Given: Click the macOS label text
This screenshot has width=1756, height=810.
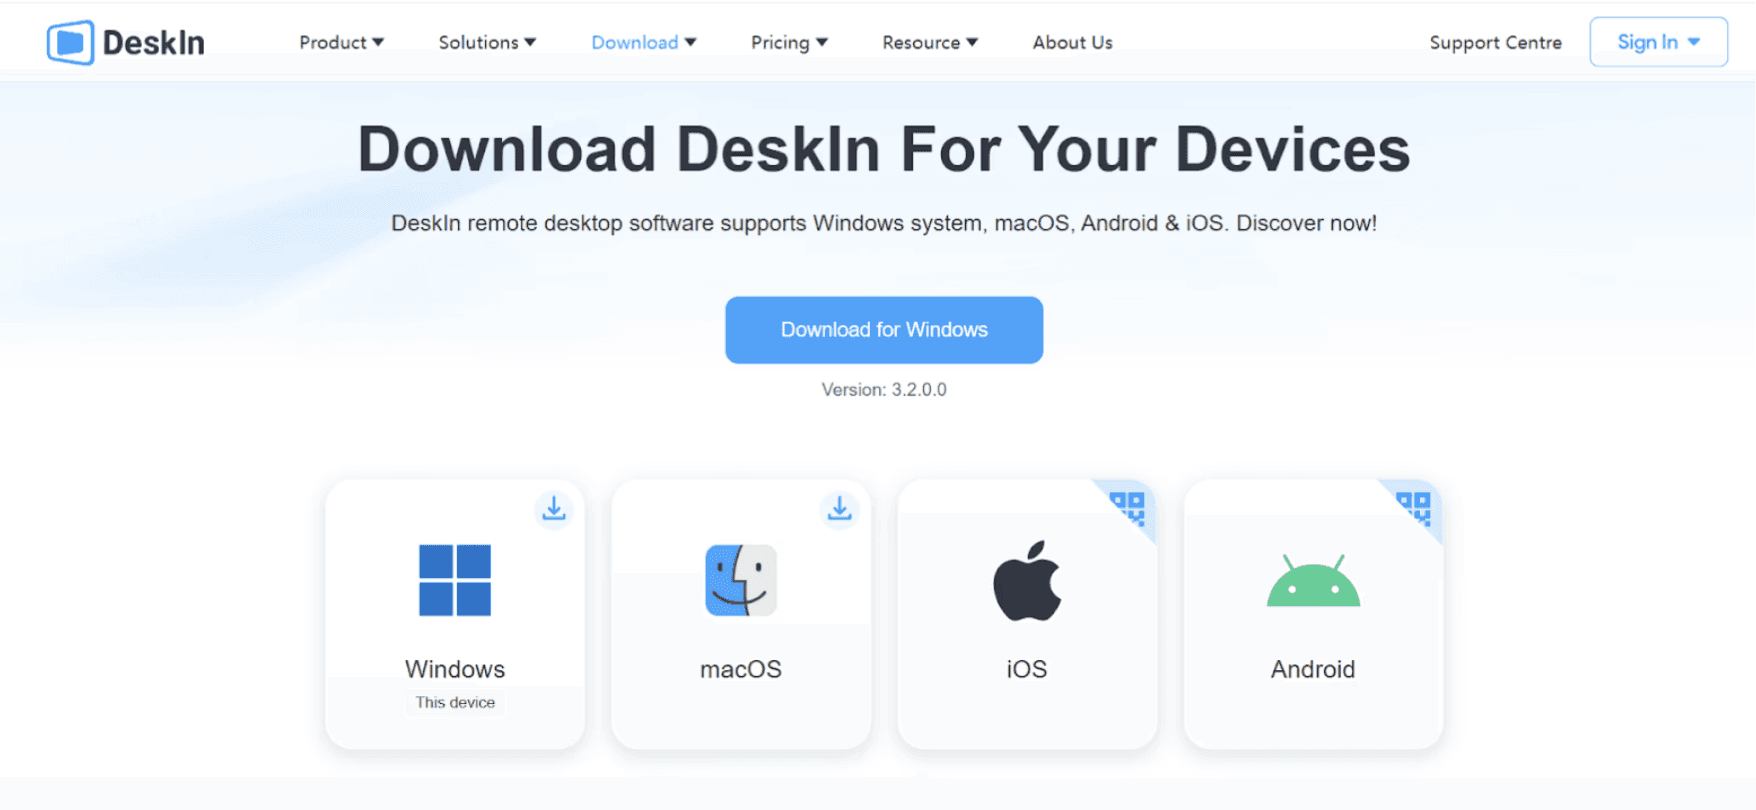Looking at the screenshot, I should pos(741,669).
